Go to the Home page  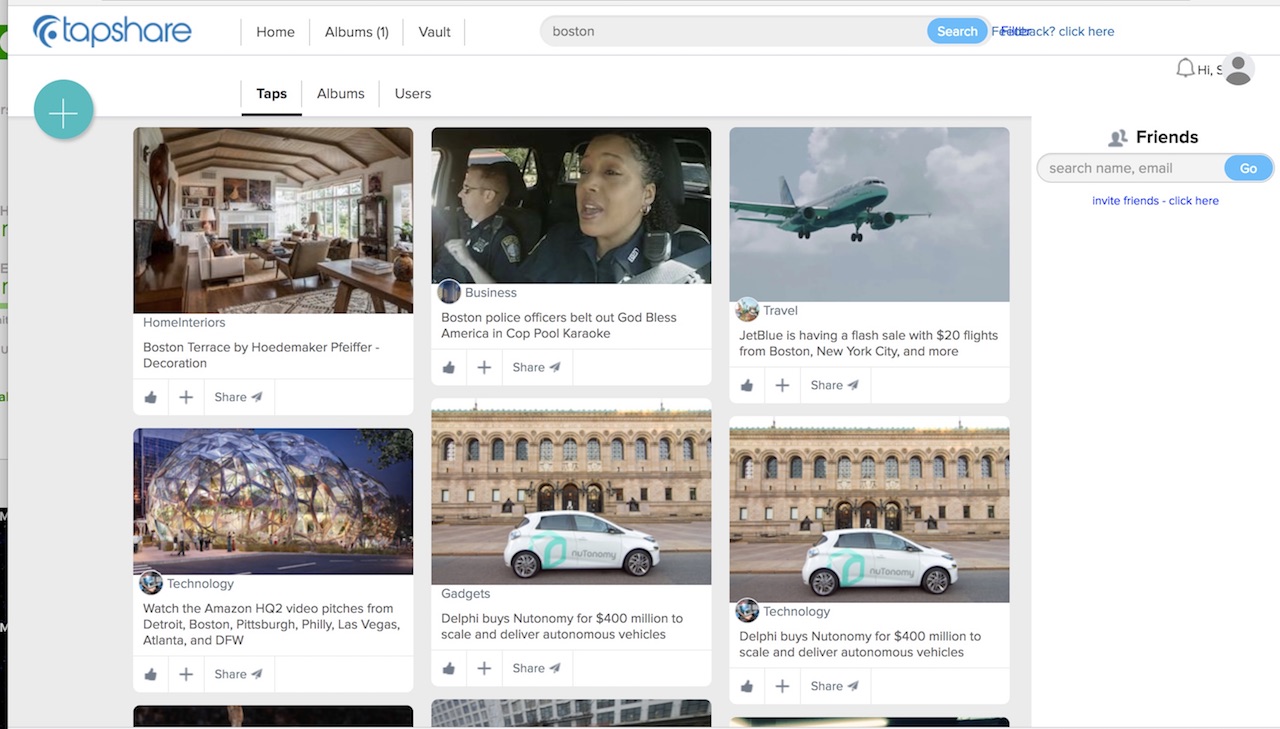(275, 32)
